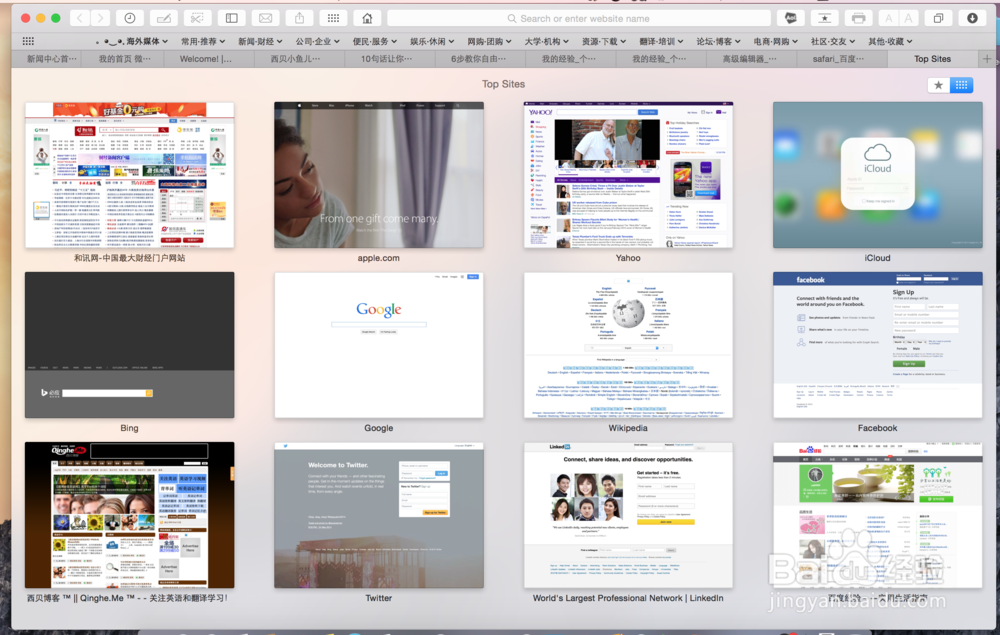Expand the 论坛·博客 bookmarks folder

[x=719, y=41]
